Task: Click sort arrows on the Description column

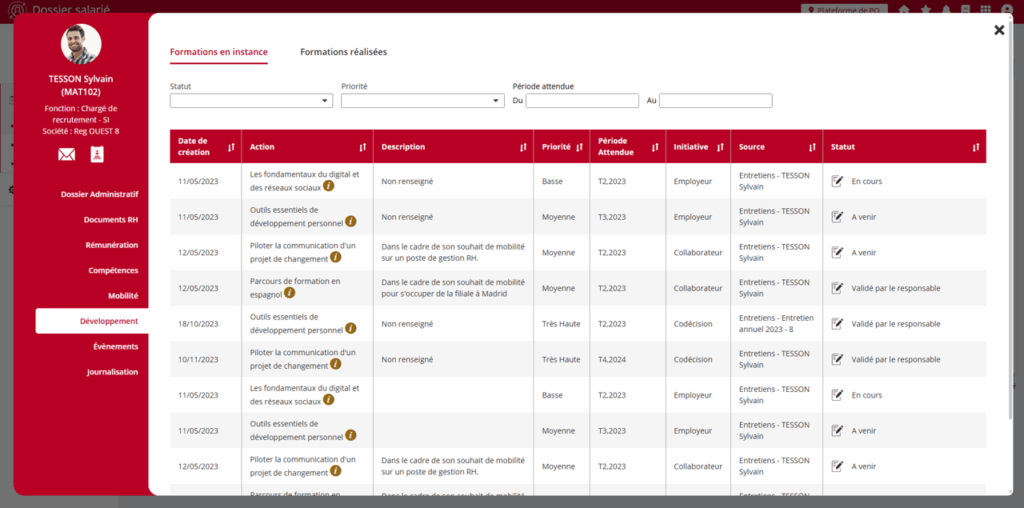Action: click(x=522, y=147)
